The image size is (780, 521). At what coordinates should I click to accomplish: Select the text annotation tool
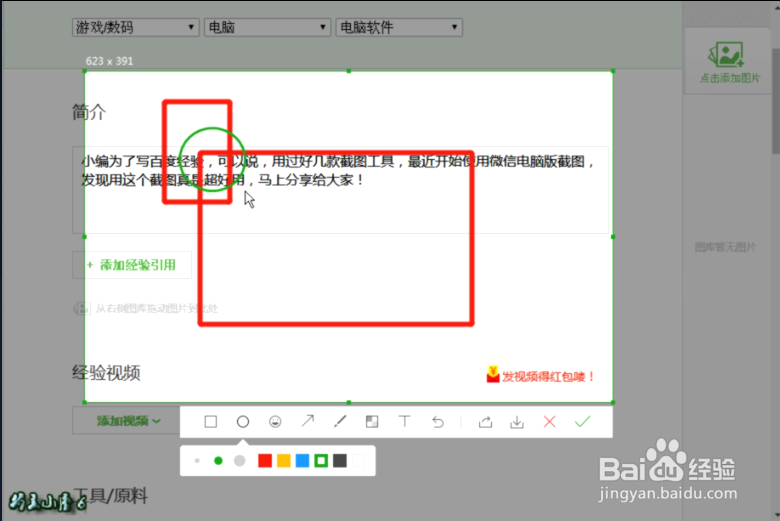pos(405,421)
